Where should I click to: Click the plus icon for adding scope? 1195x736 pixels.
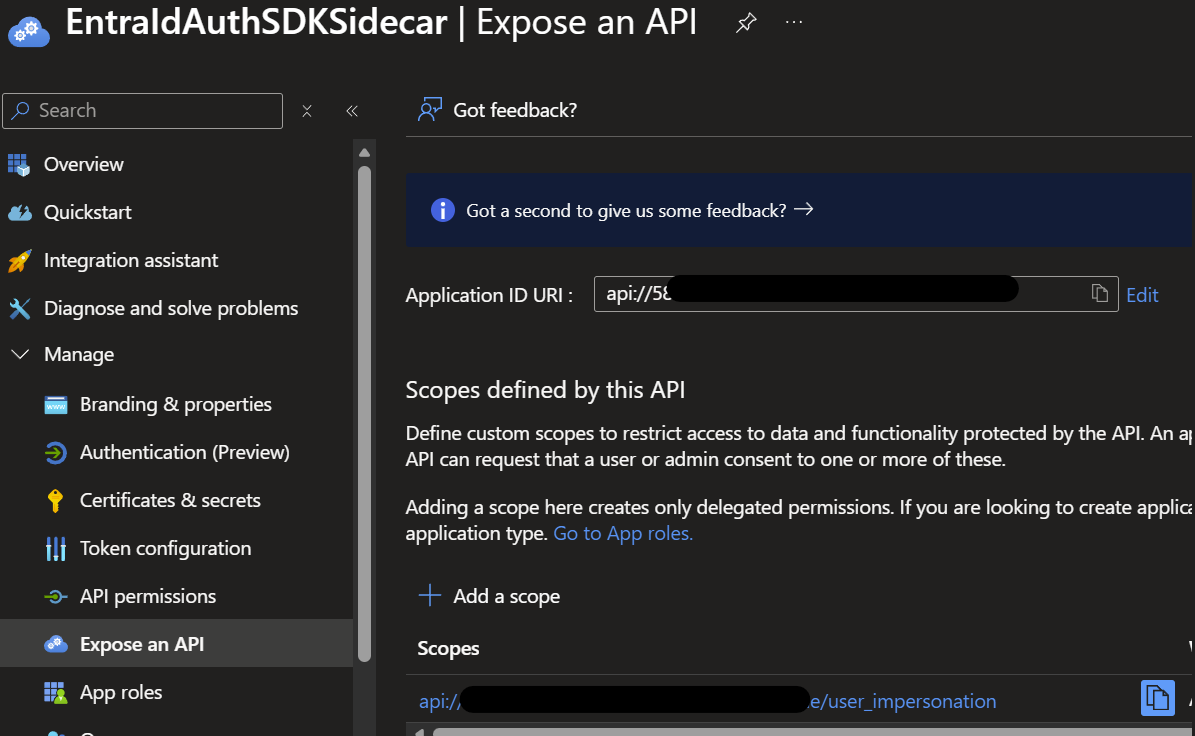tap(430, 595)
